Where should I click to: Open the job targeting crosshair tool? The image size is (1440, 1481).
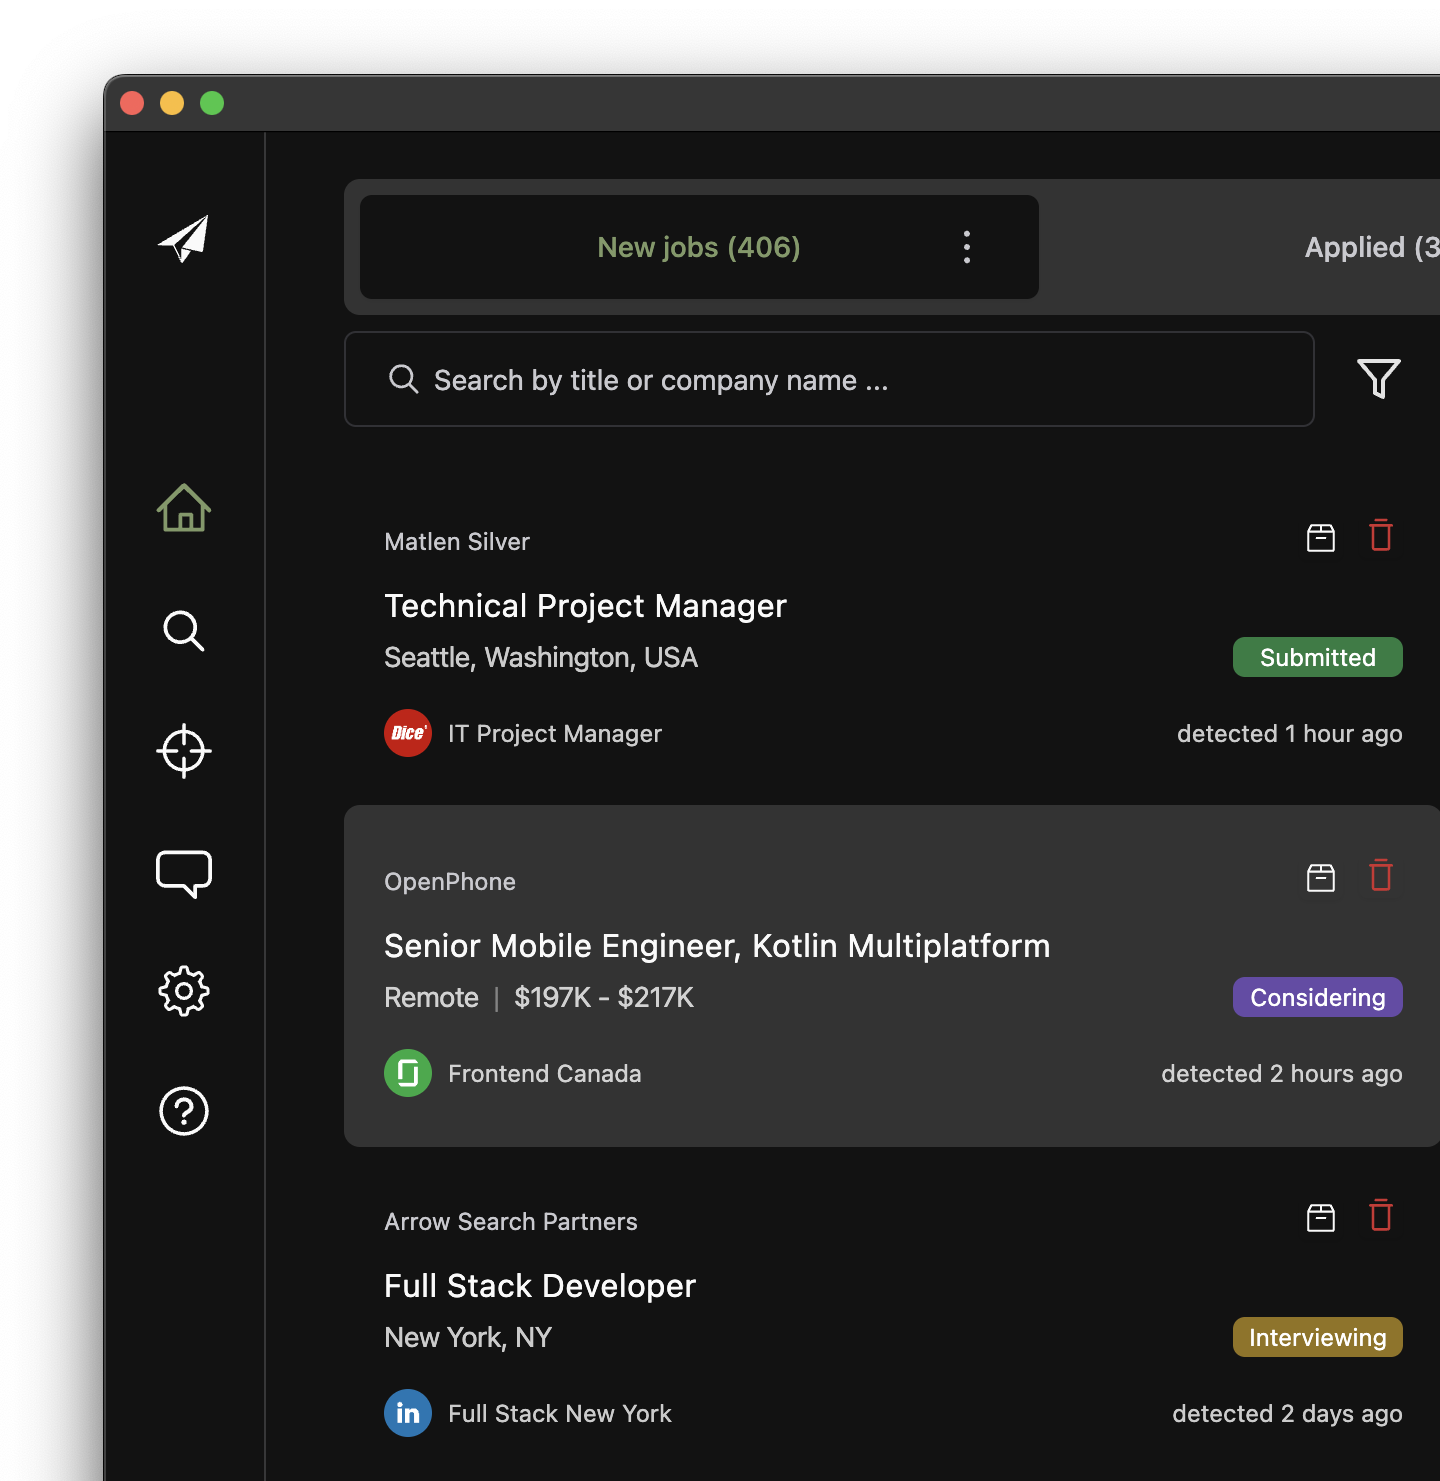point(183,751)
